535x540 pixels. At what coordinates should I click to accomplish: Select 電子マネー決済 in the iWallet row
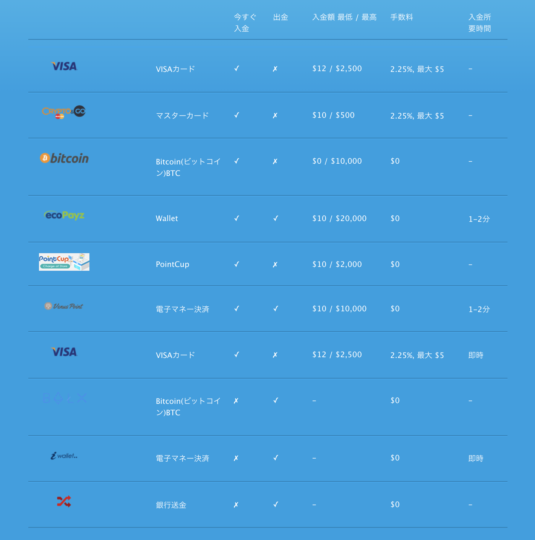point(182,458)
